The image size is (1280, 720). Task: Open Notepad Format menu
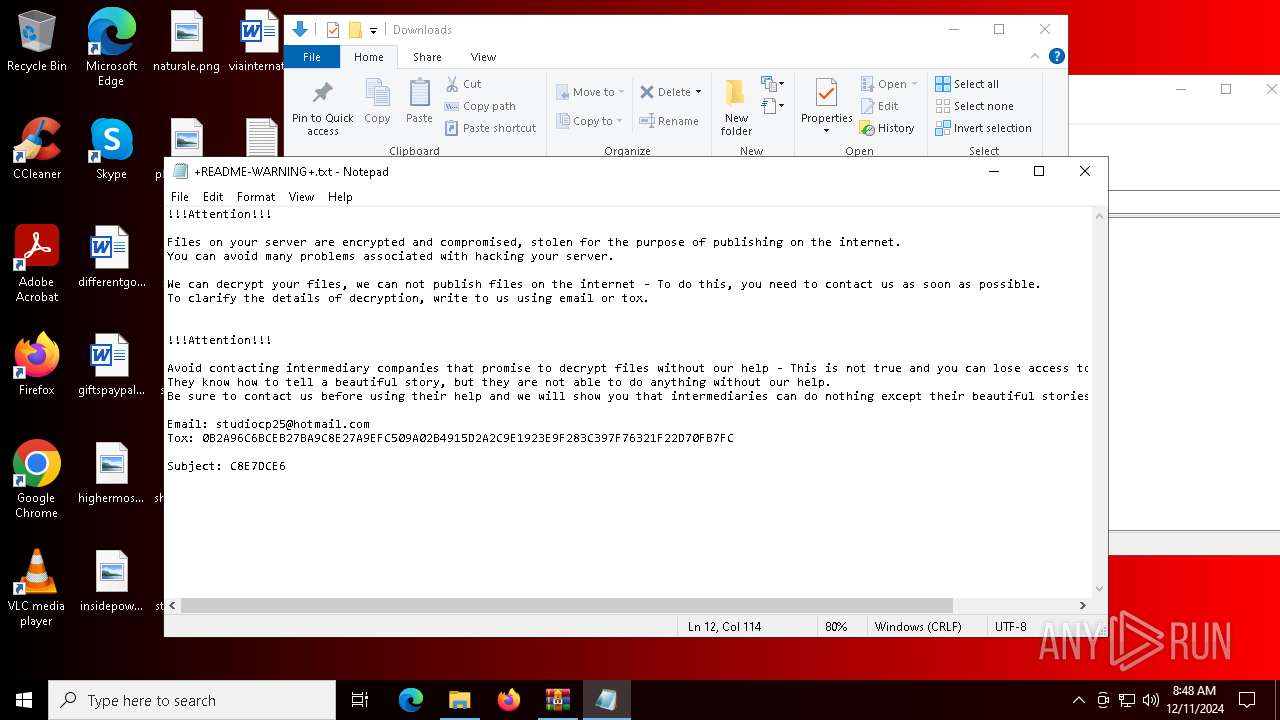point(256,197)
